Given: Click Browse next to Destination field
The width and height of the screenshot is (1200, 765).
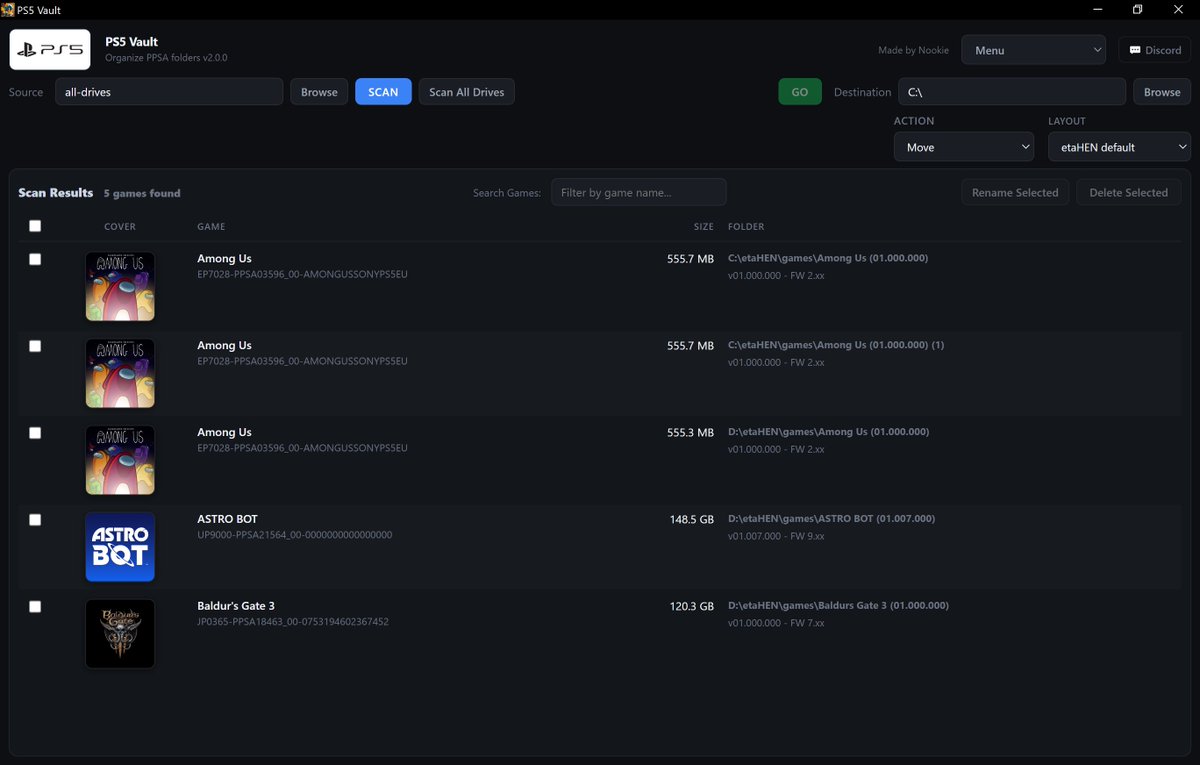Looking at the screenshot, I should tap(1162, 92).
